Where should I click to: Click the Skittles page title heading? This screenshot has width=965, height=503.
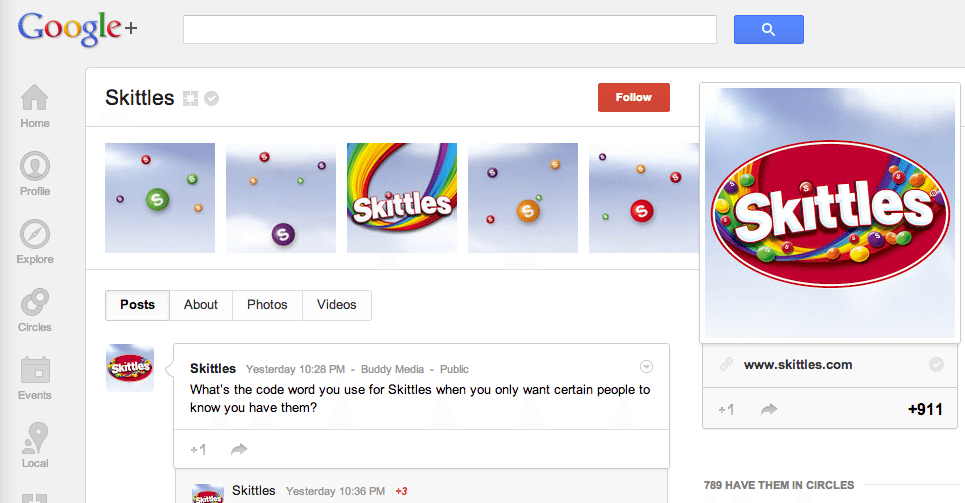click(140, 98)
